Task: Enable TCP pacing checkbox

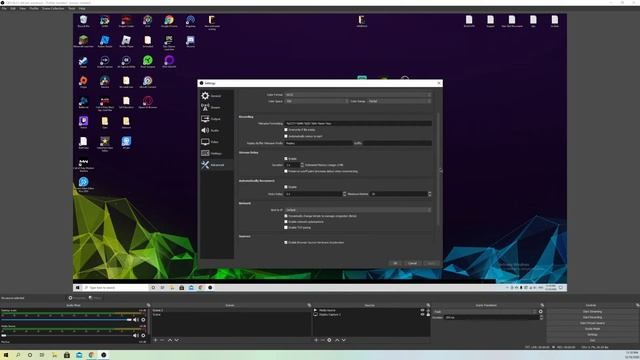Action: click(286, 227)
